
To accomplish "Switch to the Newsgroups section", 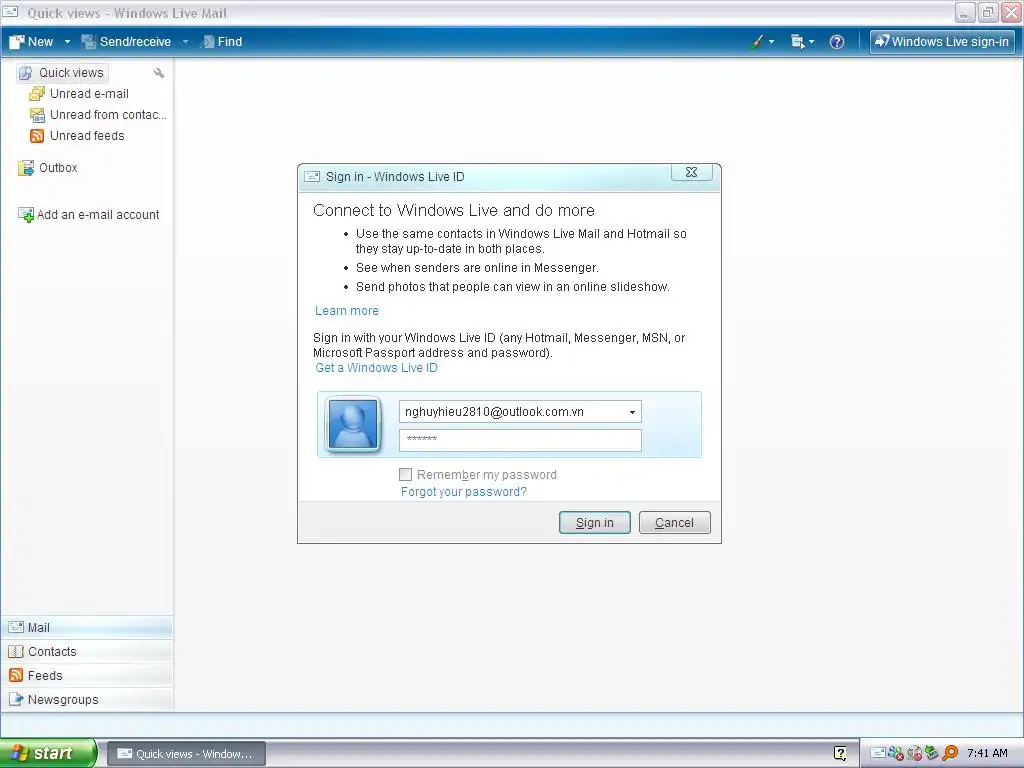I will click(87, 699).
